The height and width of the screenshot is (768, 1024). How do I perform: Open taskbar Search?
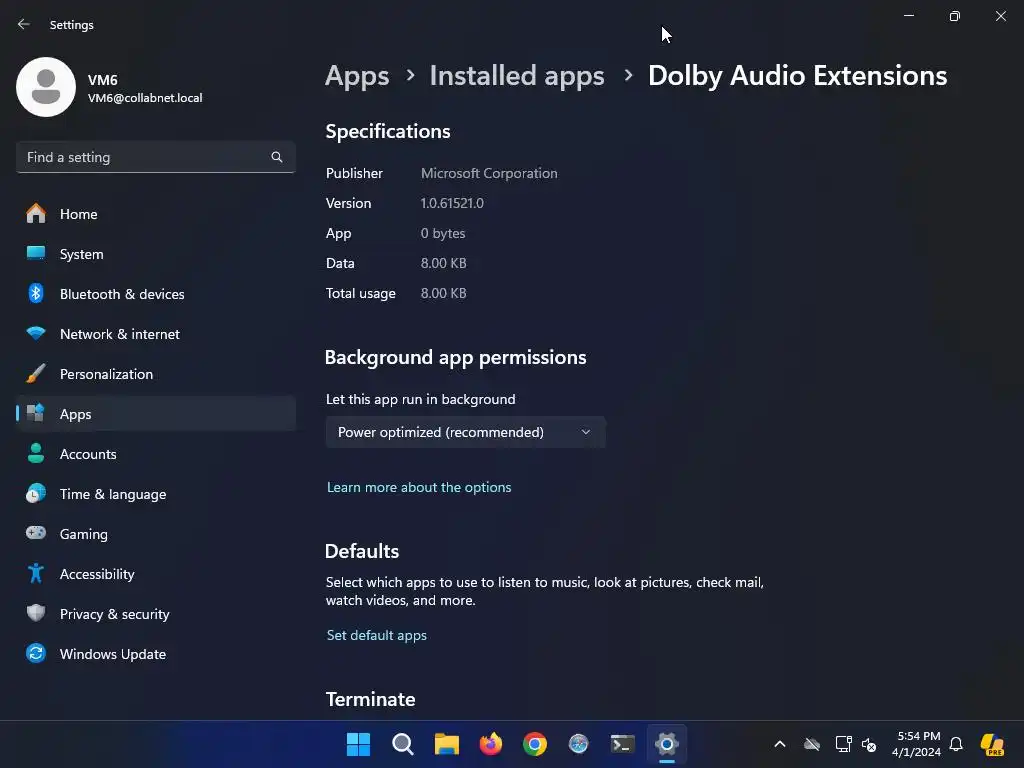402,744
